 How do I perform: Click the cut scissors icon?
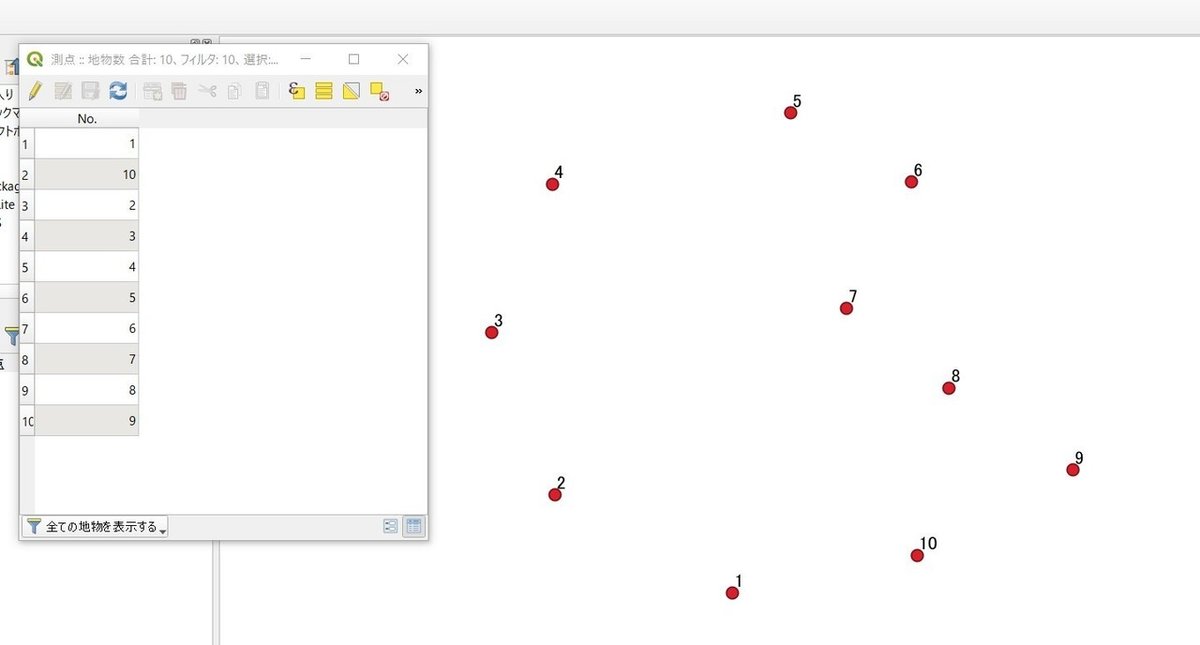207,91
